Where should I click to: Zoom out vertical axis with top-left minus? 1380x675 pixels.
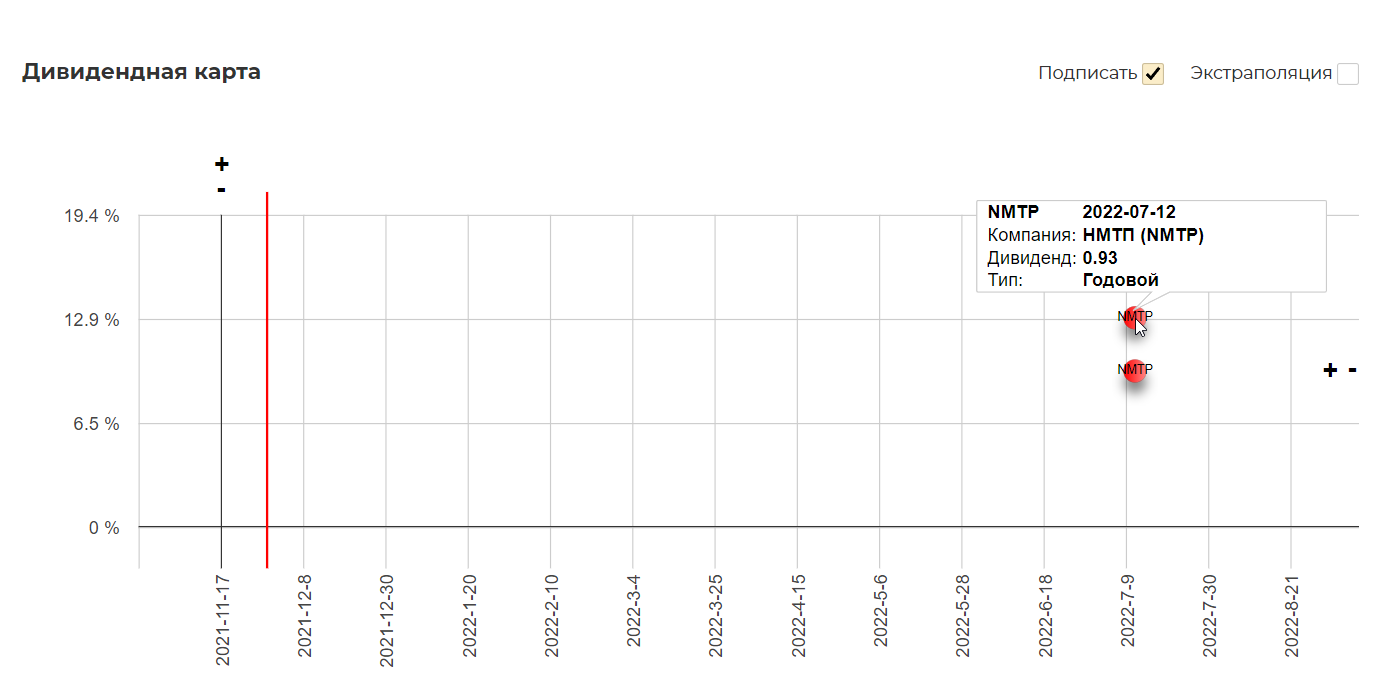pyautogui.click(x=221, y=189)
